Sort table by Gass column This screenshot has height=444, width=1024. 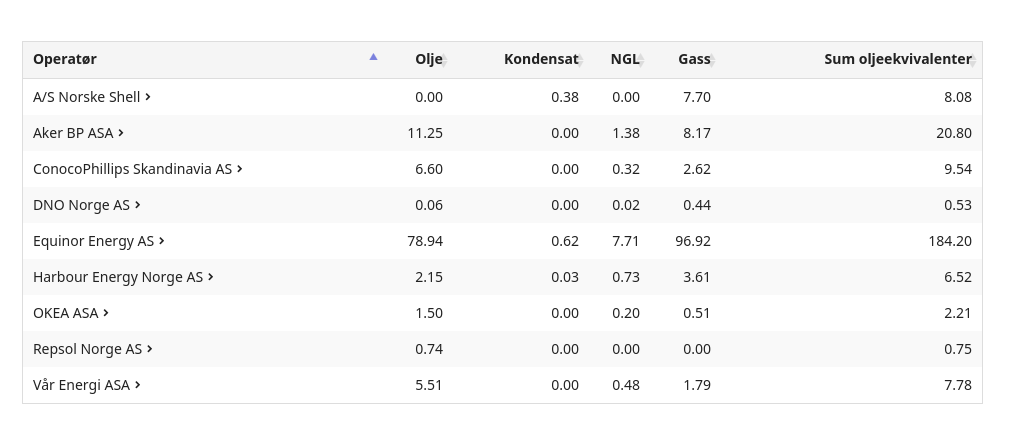coord(694,59)
